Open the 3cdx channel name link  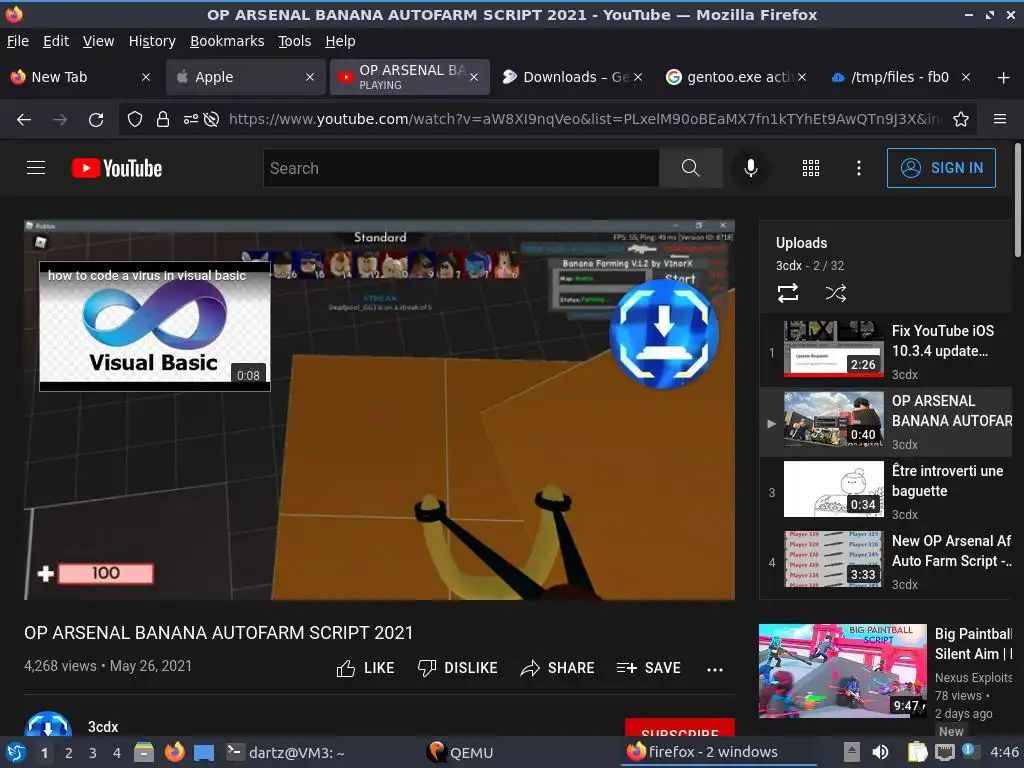[x=103, y=727]
